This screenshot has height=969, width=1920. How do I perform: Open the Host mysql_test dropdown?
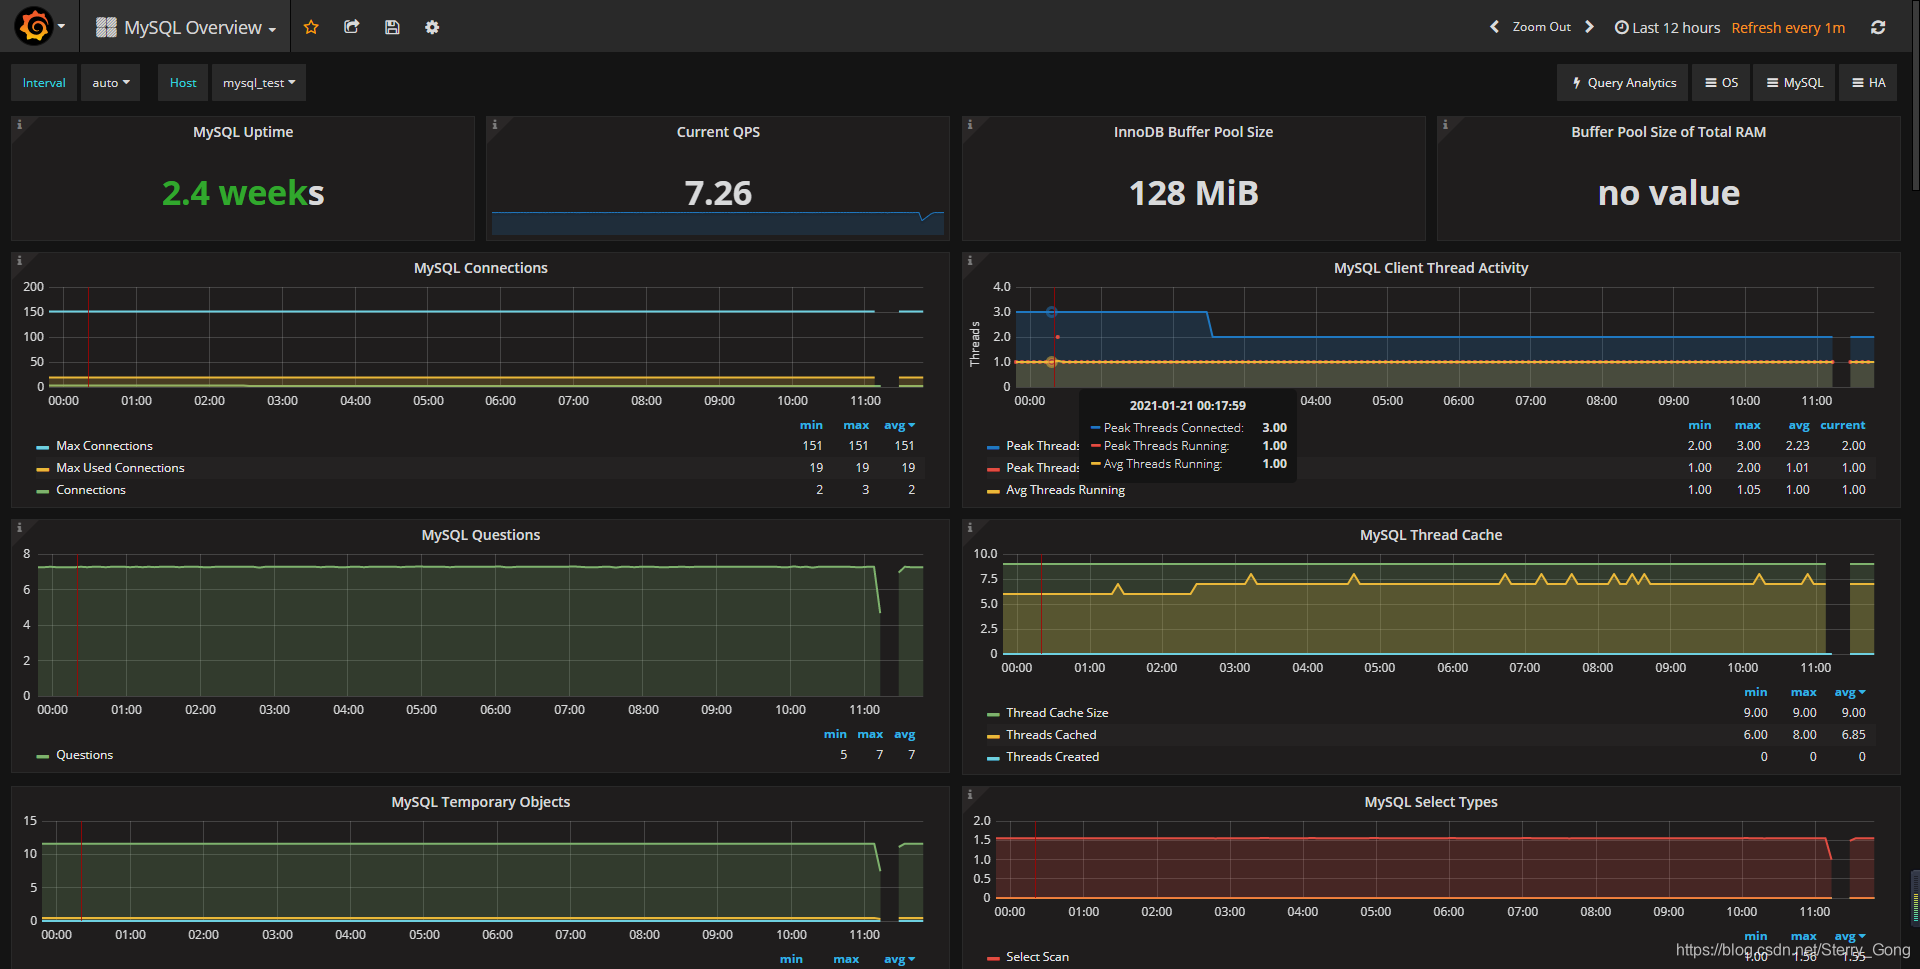click(x=259, y=83)
